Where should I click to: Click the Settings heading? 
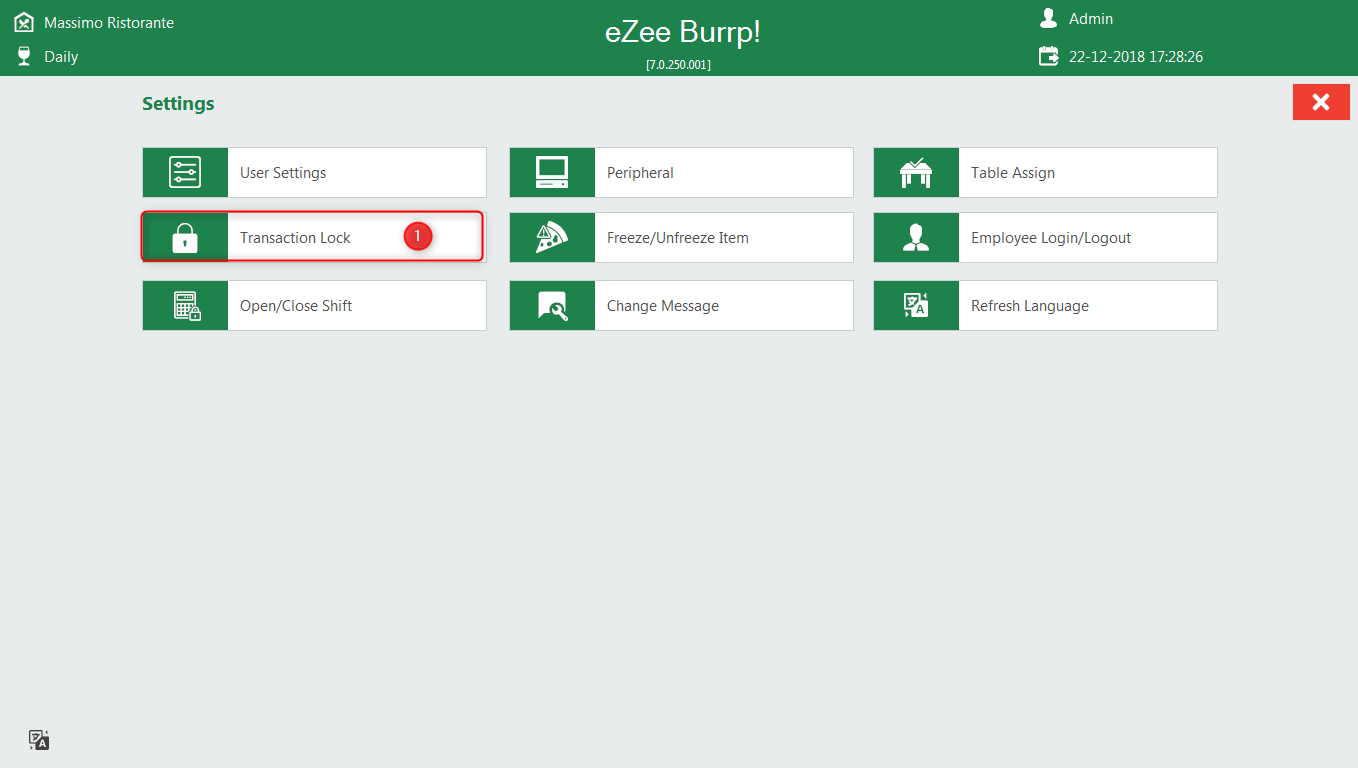point(178,104)
